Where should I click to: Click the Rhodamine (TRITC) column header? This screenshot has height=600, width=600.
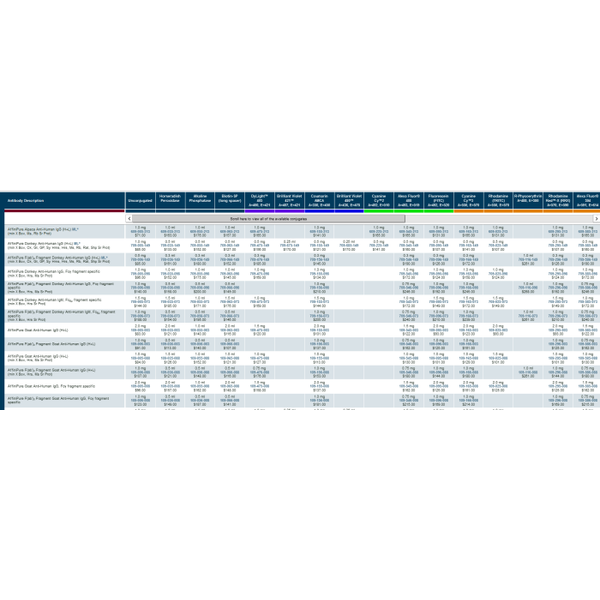pyautogui.click(x=498, y=201)
